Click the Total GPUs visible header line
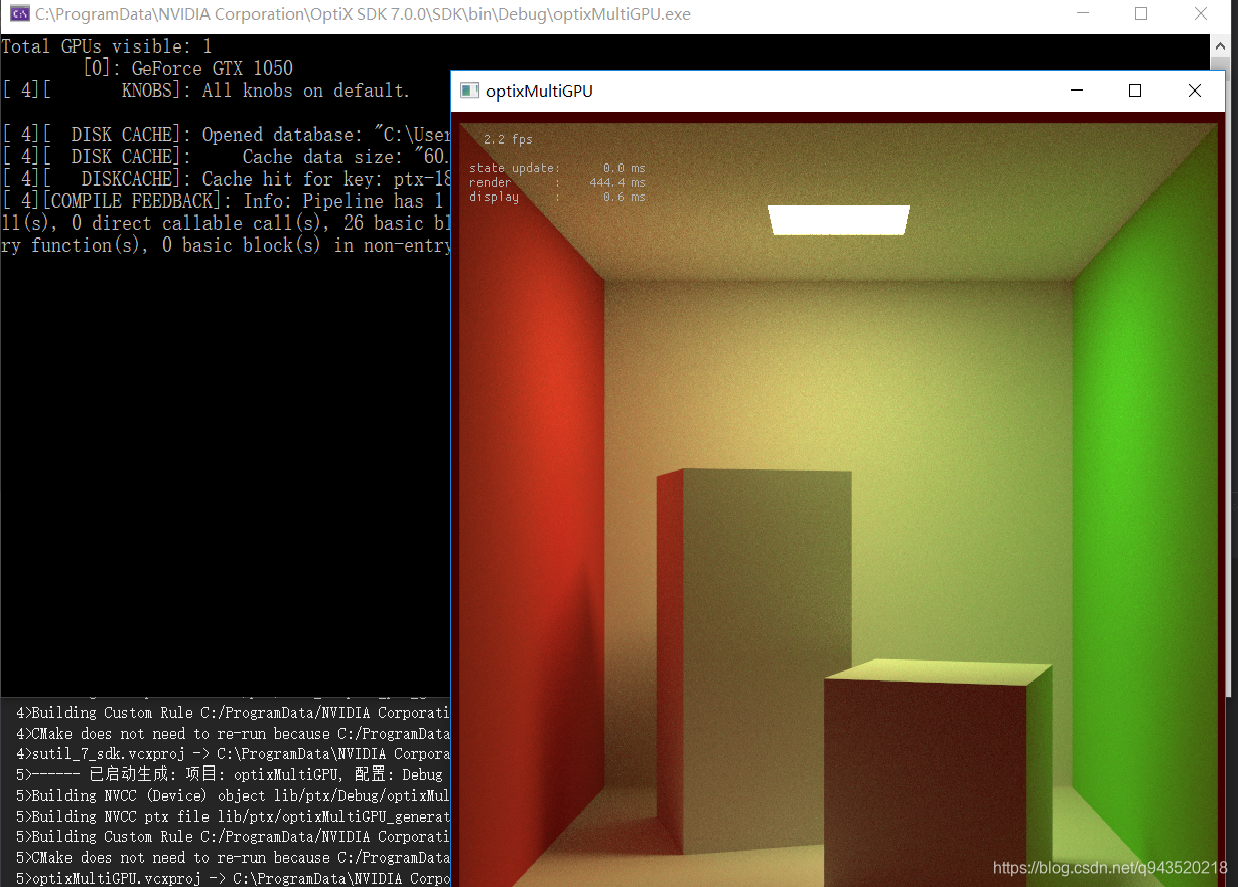 pos(105,46)
